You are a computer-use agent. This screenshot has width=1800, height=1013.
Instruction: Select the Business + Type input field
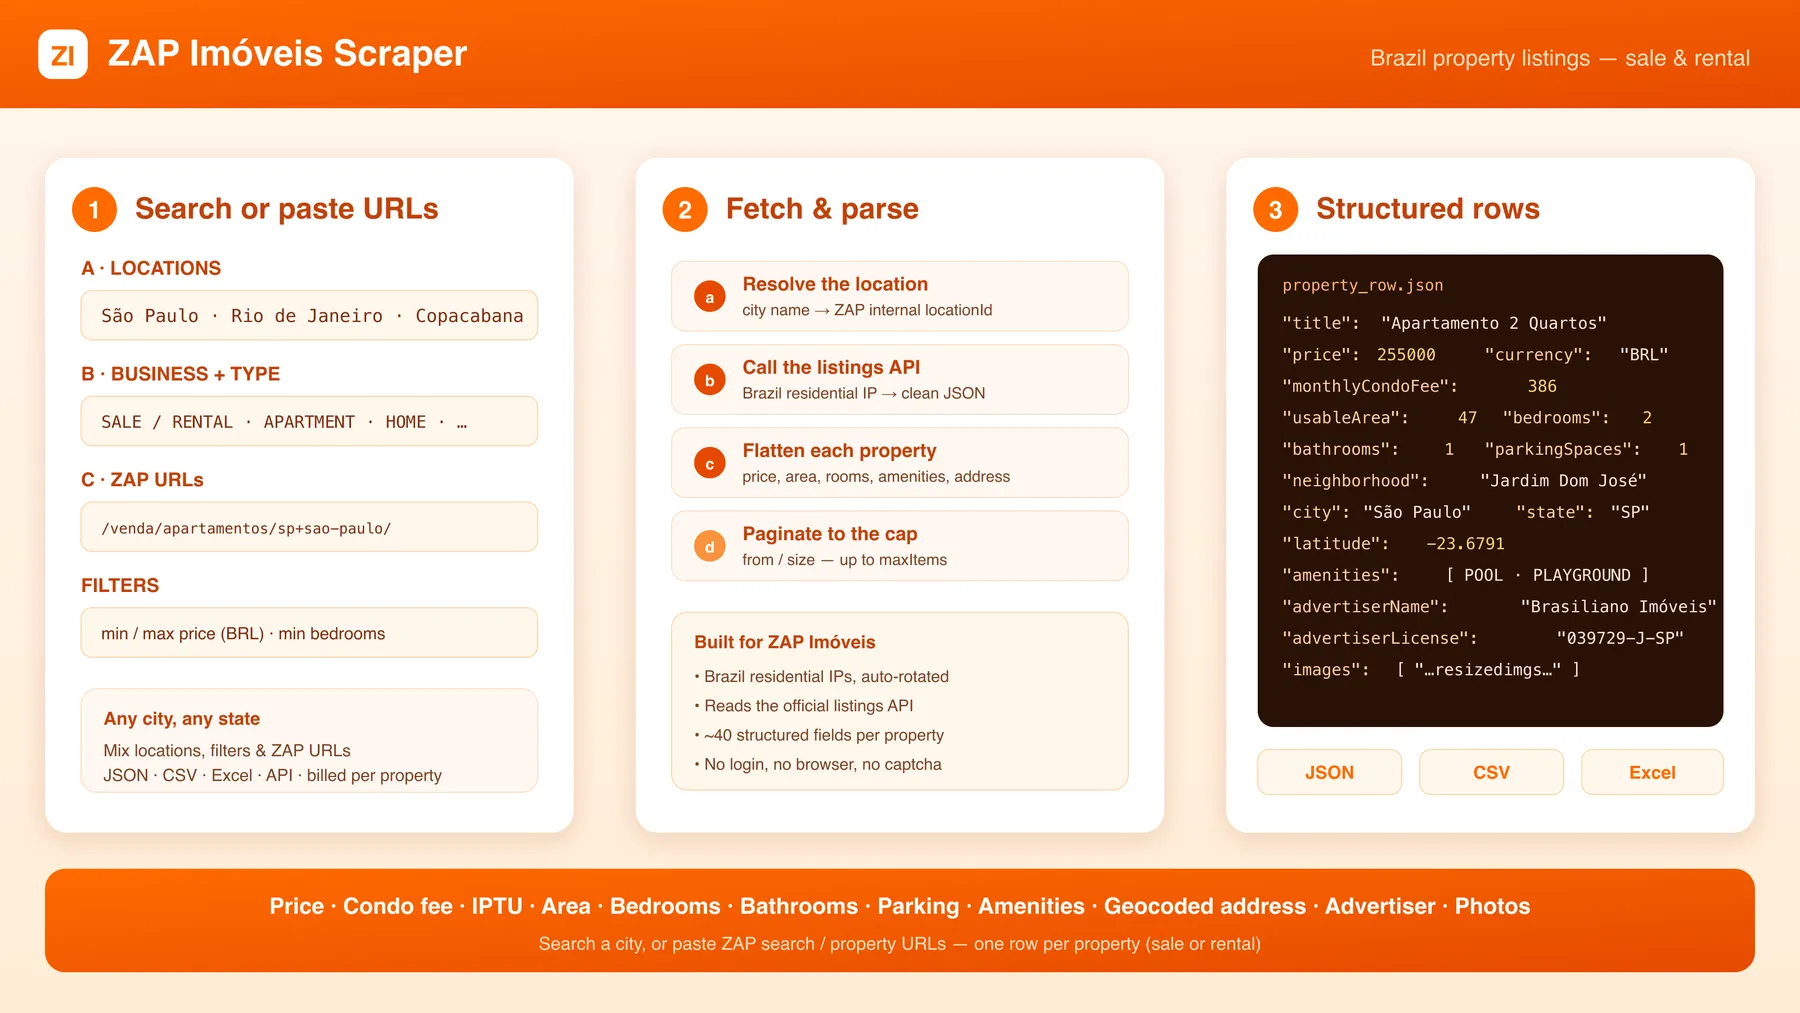309,421
